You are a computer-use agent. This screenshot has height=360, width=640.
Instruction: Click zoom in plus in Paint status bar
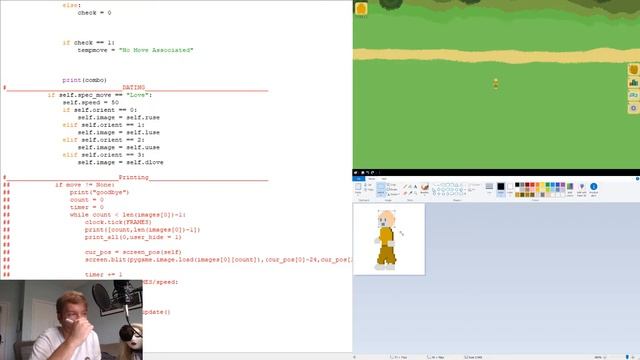coord(633,357)
